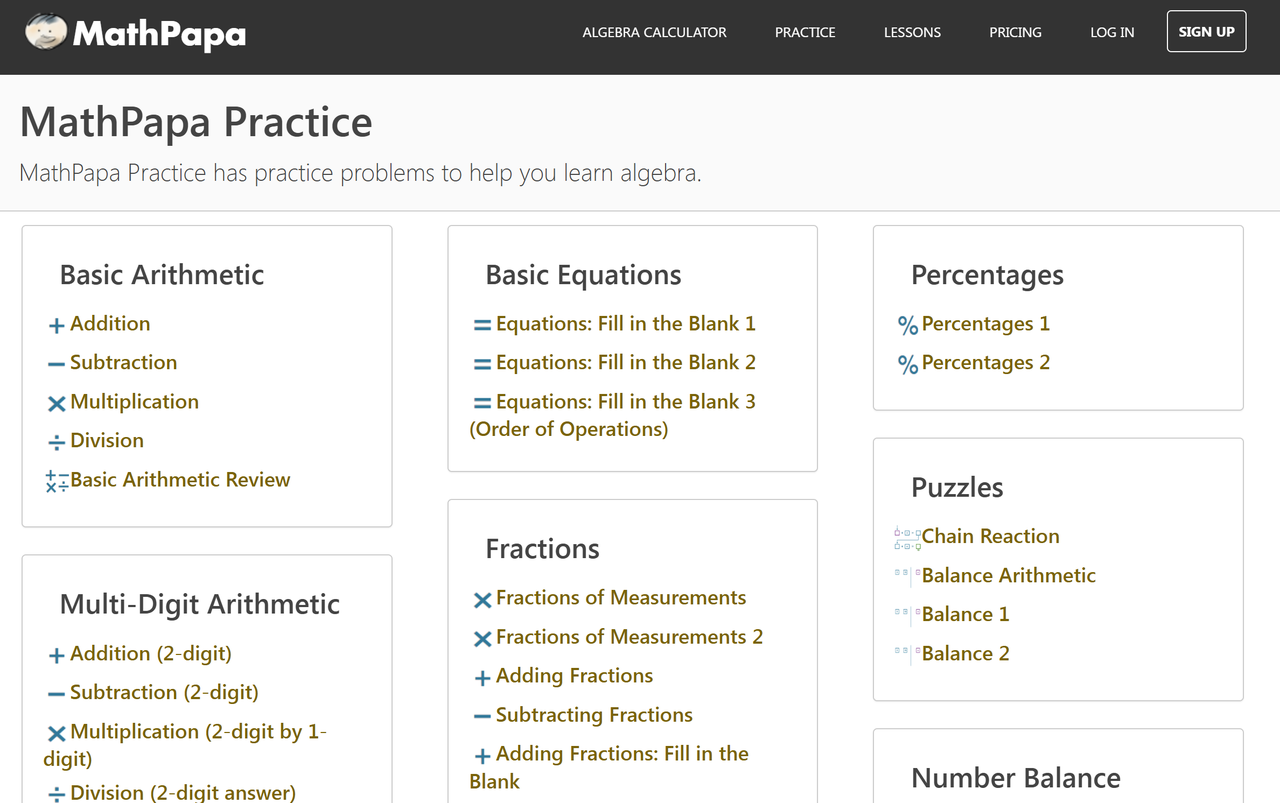Click the chain icon beside Chain Reaction
Viewport: 1280px width, 803px height.
[907, 538]
